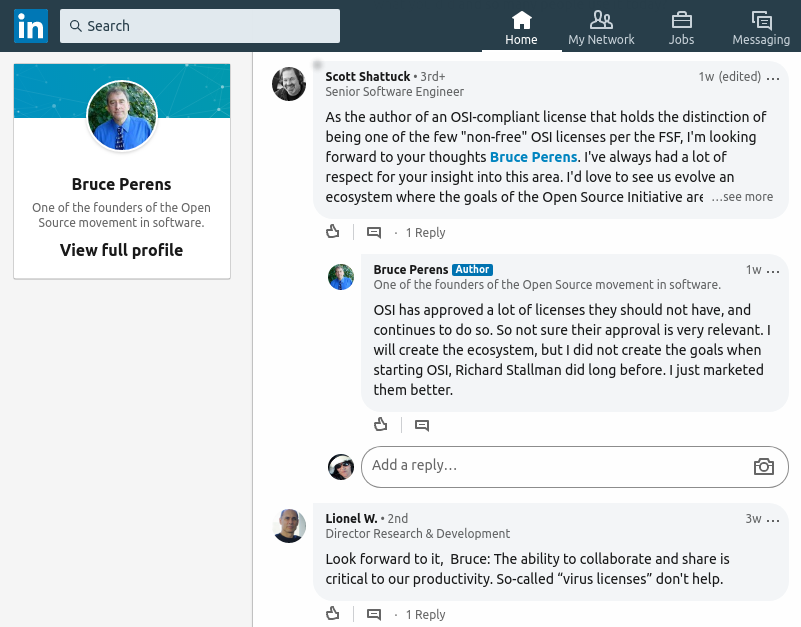The height and width of the screenshot is (627, 801).
Task: Open your own avatar beside reply box
Action: [x=341, y=467]
